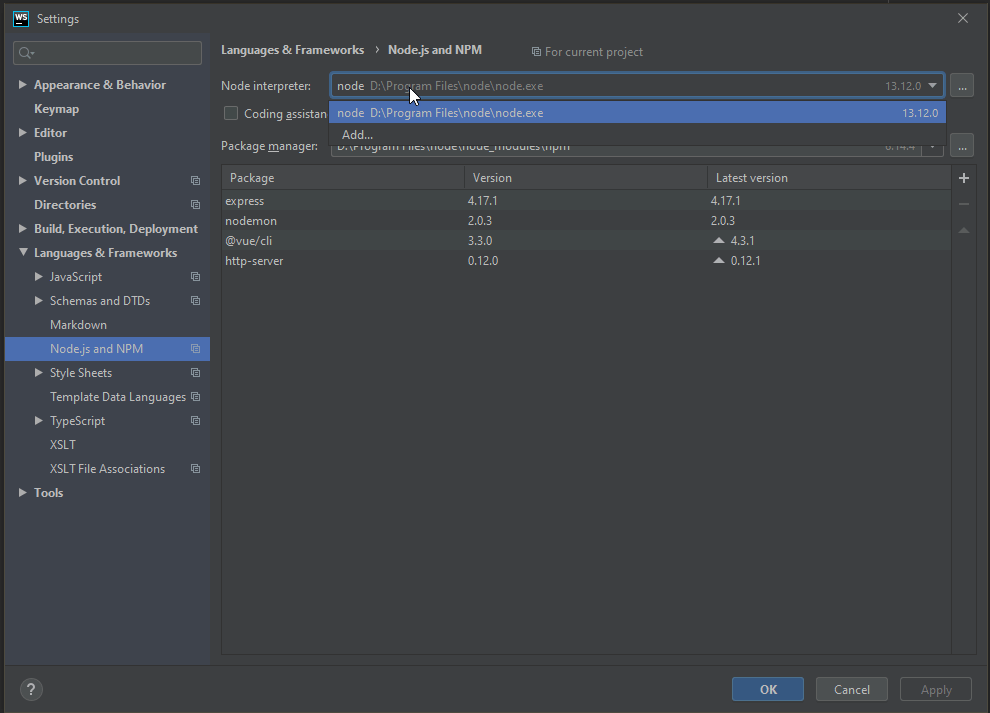
Task: Select the express package row
Action: pos(586,201)
